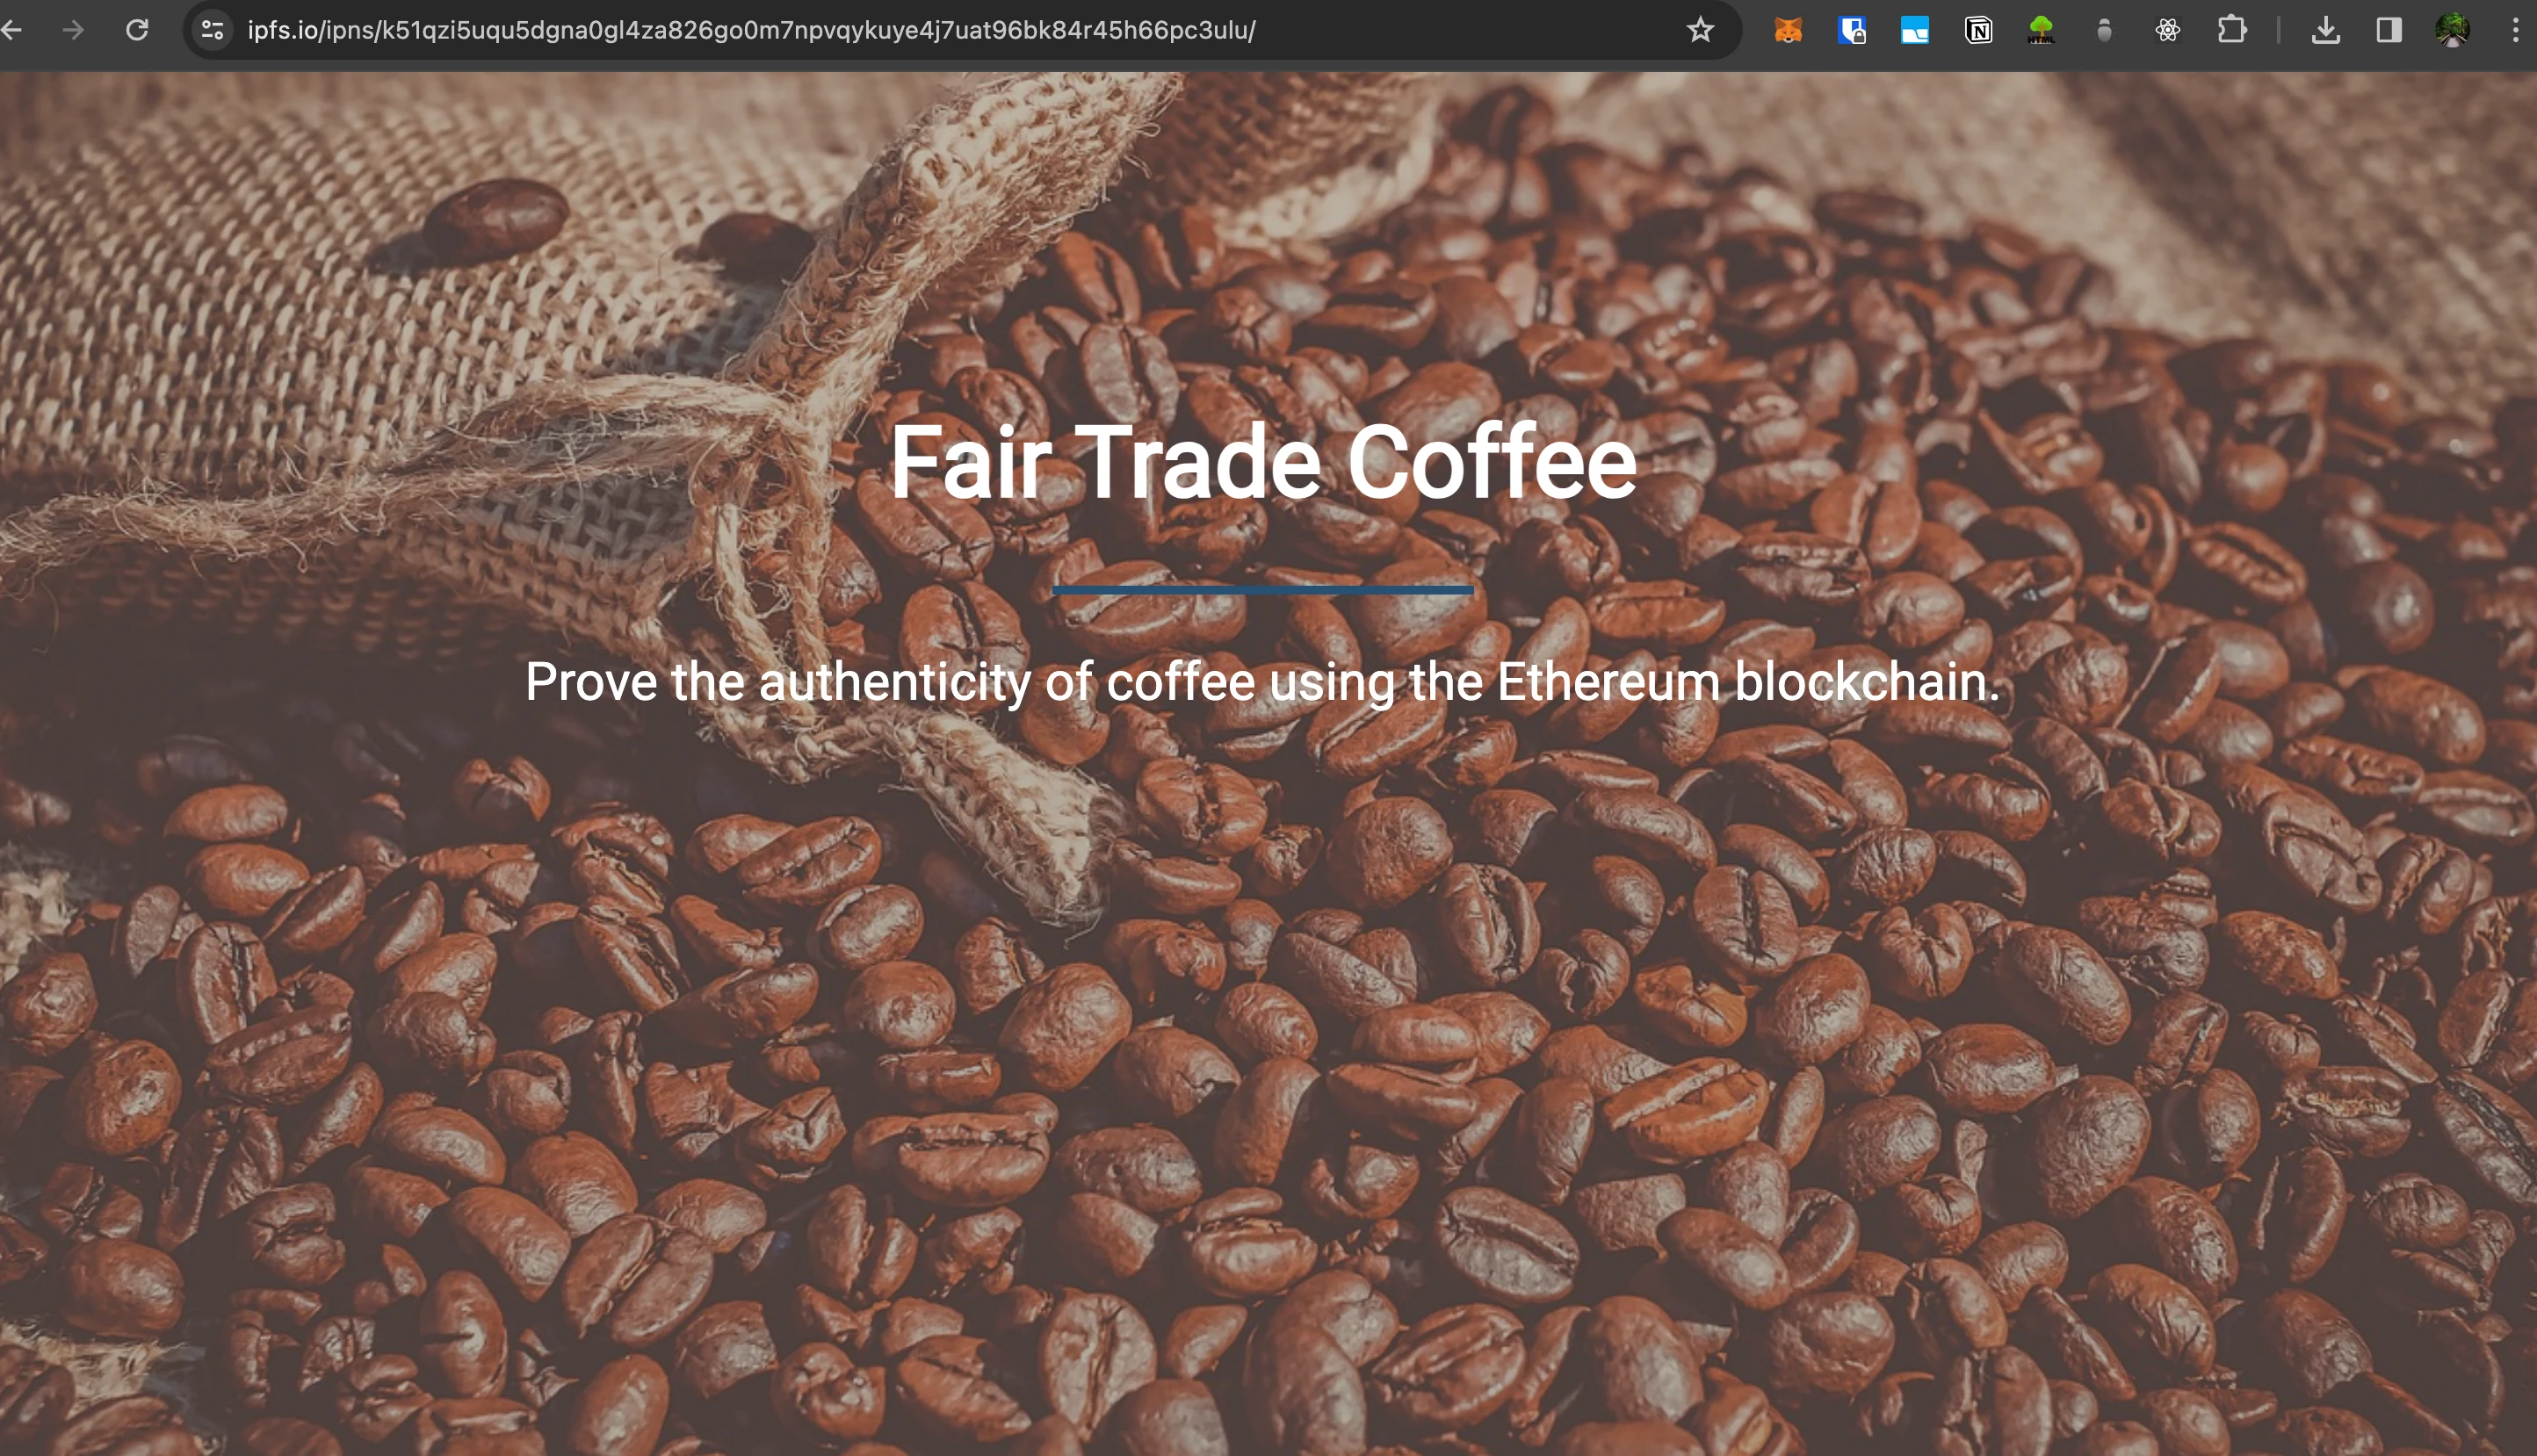
Task: Show the browser downloads
Action: coord(2326,30)
